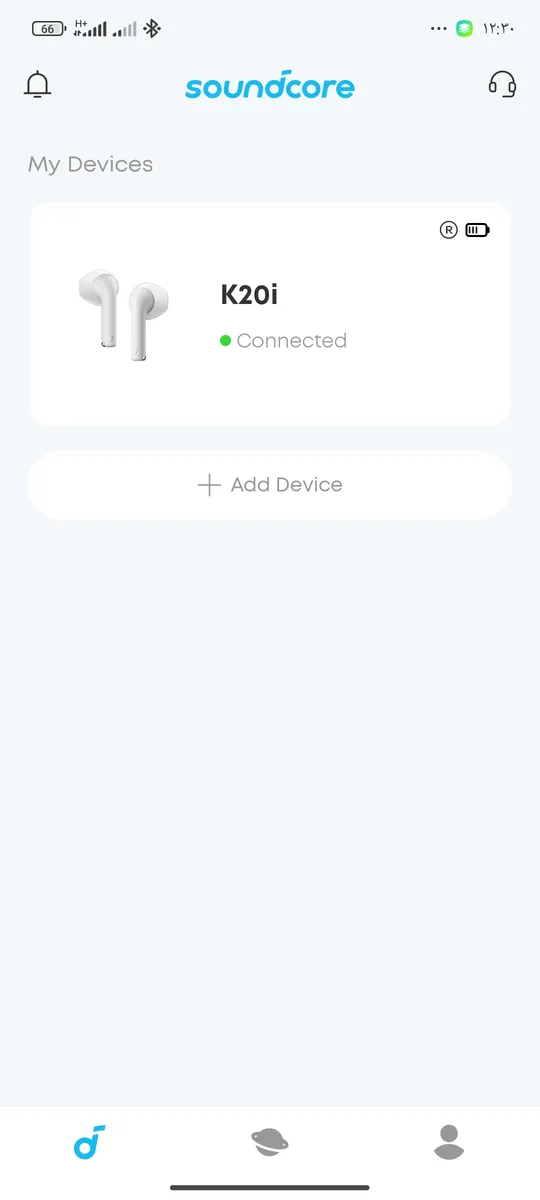Tap the Connected status text

[x=292, y=341]
